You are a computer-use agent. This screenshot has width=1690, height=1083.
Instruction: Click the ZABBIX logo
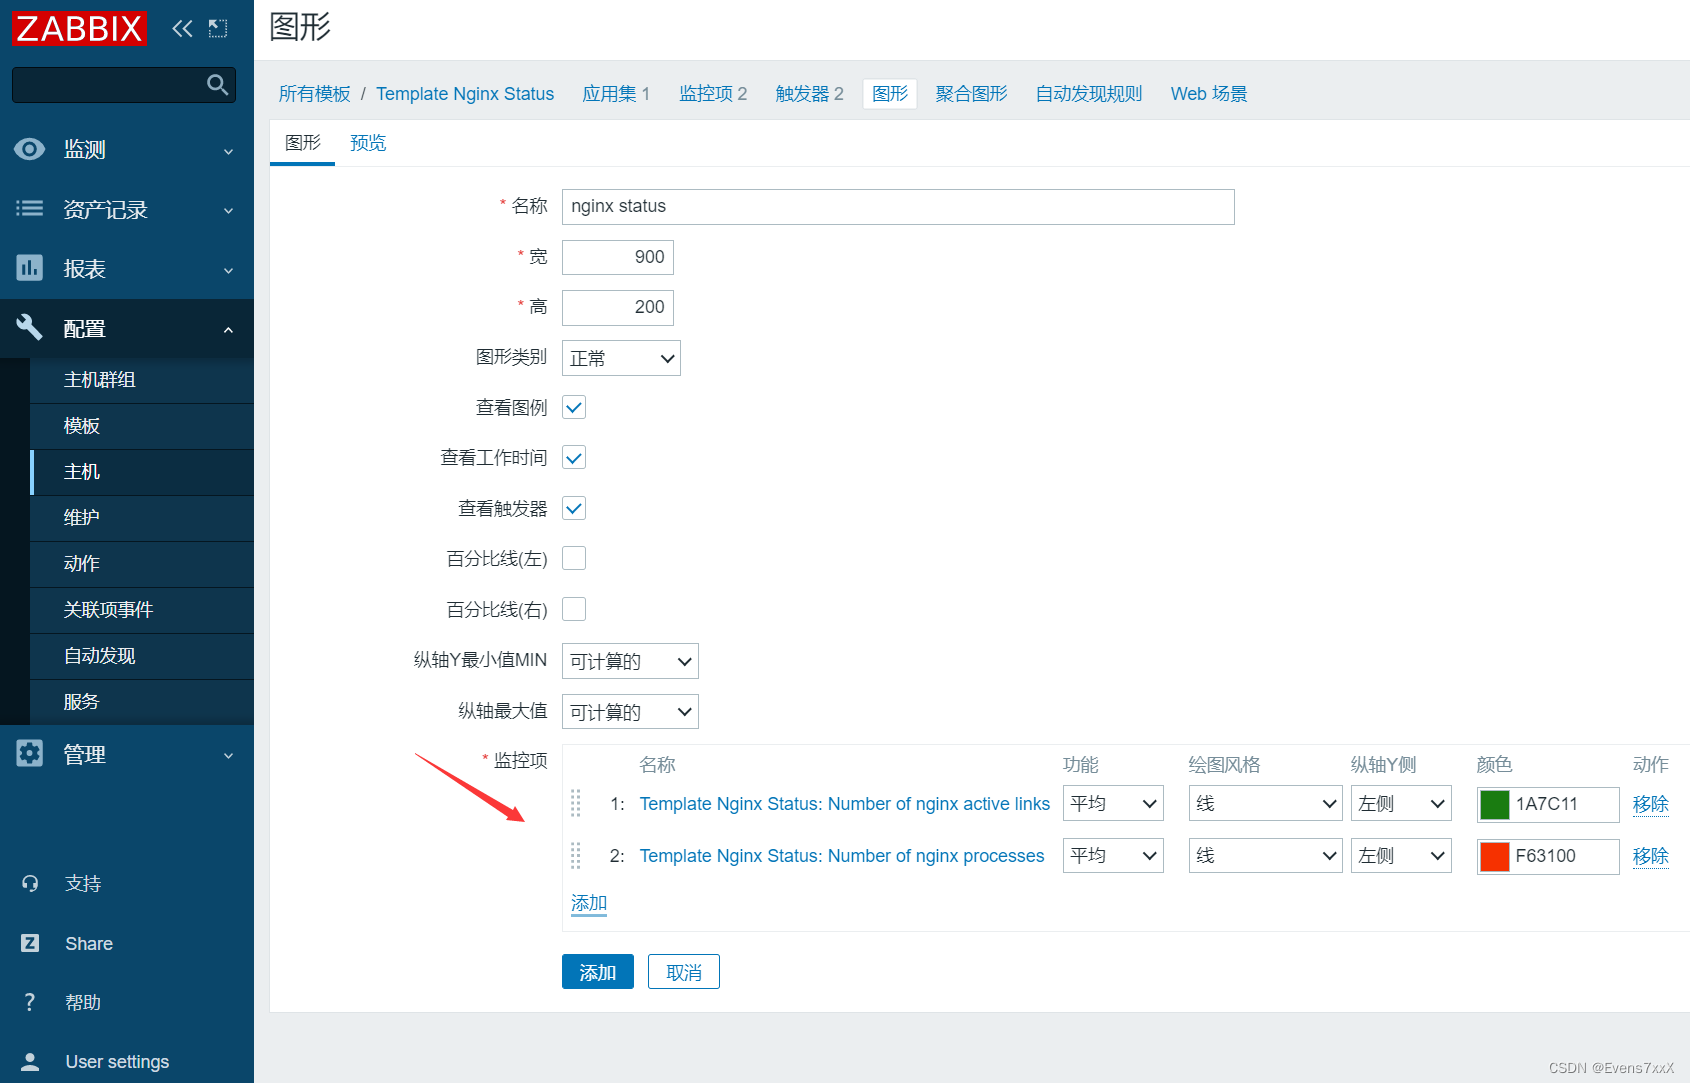(79, 28)
